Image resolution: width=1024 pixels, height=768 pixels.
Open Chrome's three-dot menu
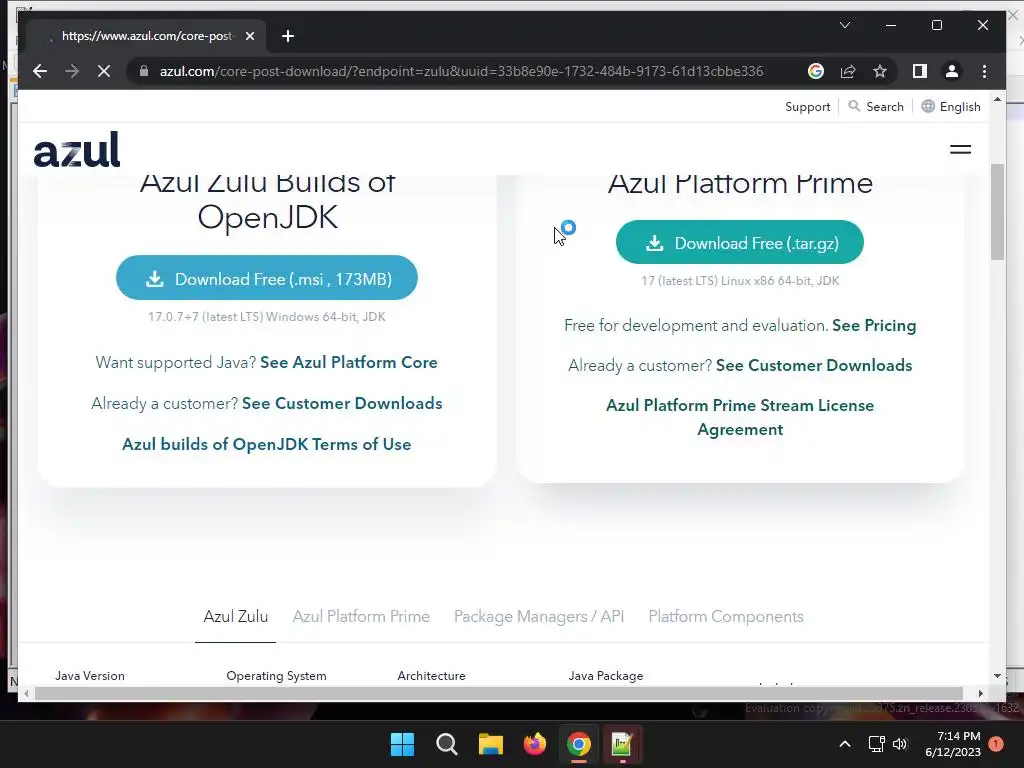pyautogui.click(x=984, y=71)
